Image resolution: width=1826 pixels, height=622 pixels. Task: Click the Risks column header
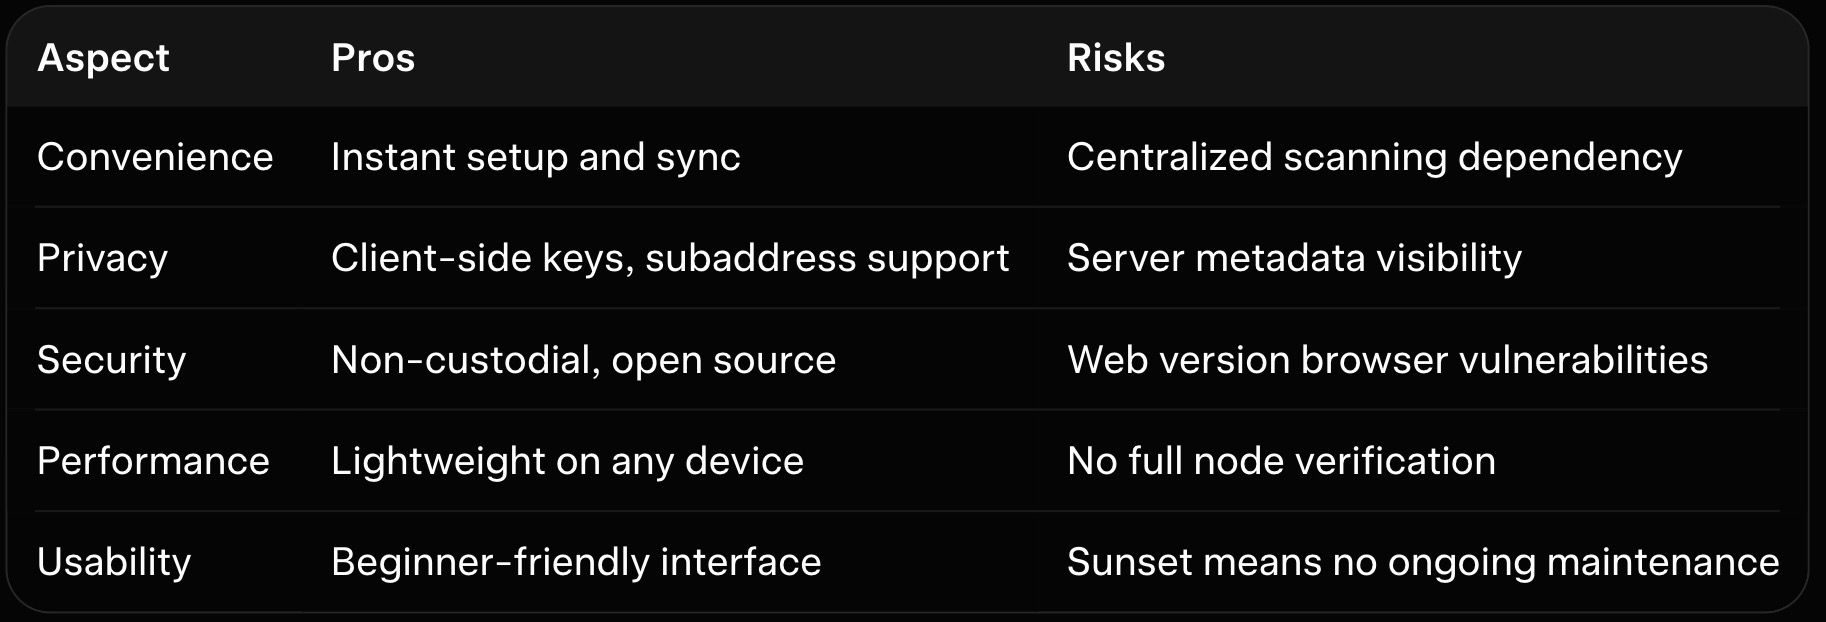1116,58
